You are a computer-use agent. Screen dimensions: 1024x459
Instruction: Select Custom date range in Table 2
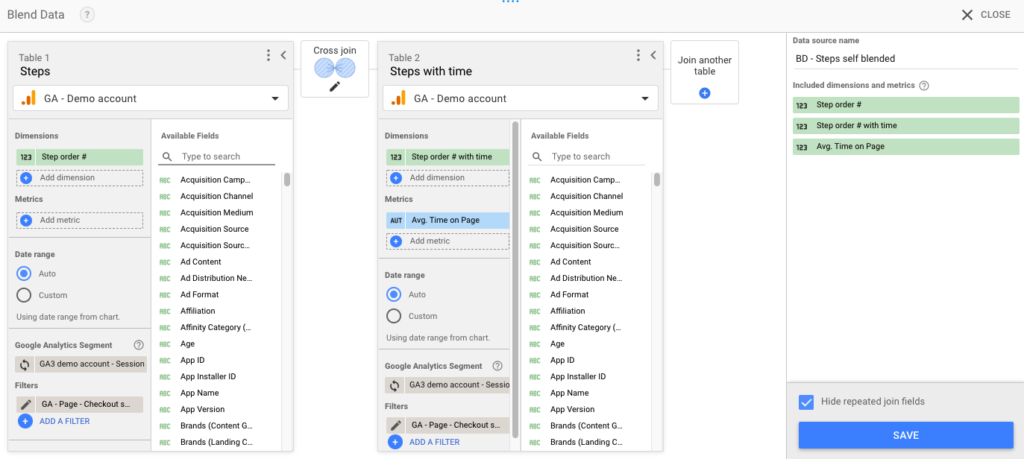pyautogui.click(x=394, y=316)
